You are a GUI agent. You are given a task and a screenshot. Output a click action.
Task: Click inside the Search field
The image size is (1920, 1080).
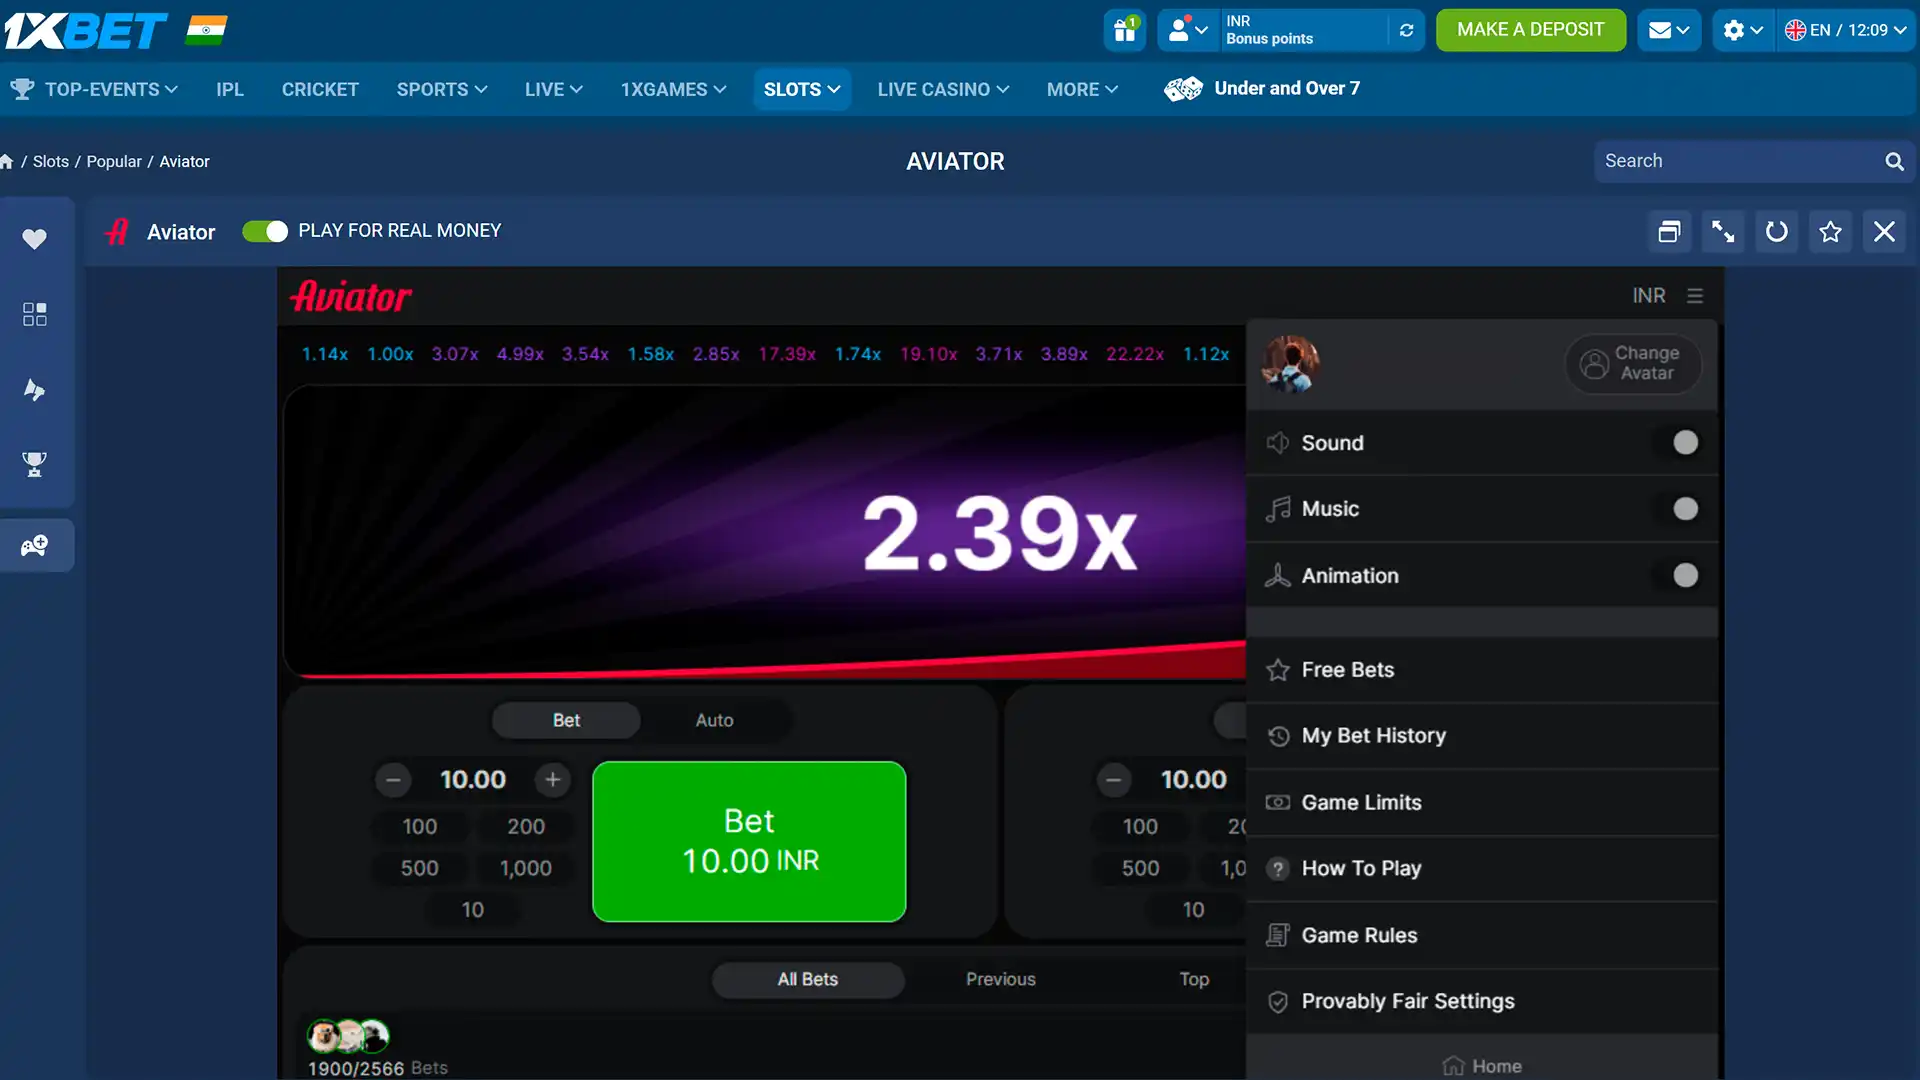click(1740, 161)
